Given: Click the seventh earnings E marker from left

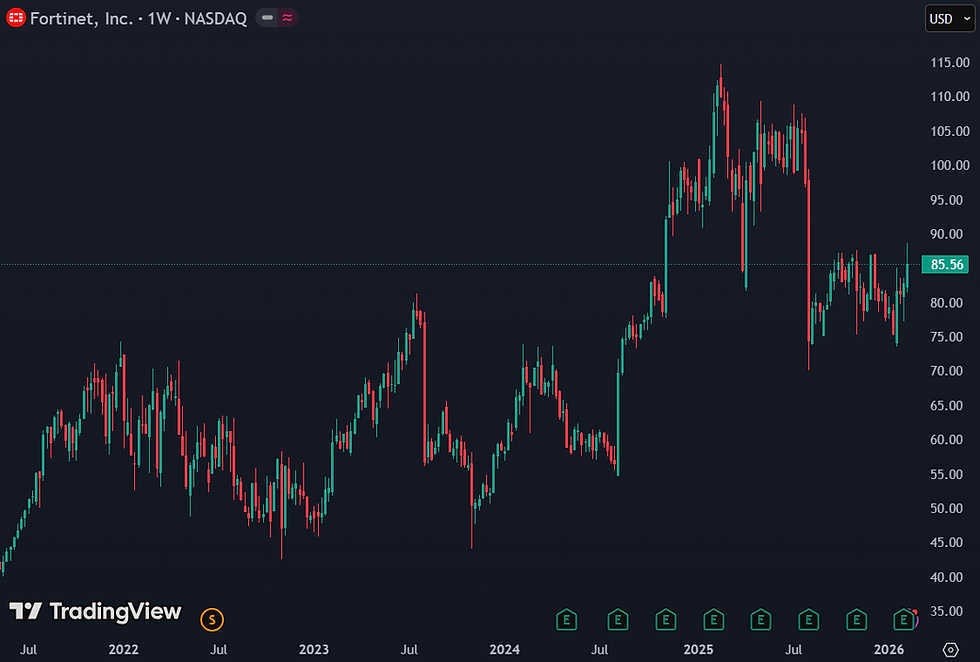Looking at the screenshot, I should pyautogui.click(x=856, y=619).
